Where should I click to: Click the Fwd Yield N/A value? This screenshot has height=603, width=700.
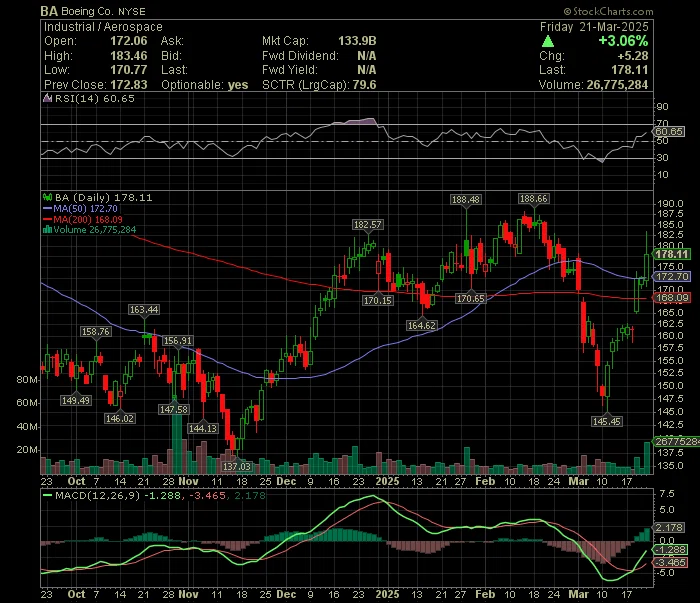367,70
